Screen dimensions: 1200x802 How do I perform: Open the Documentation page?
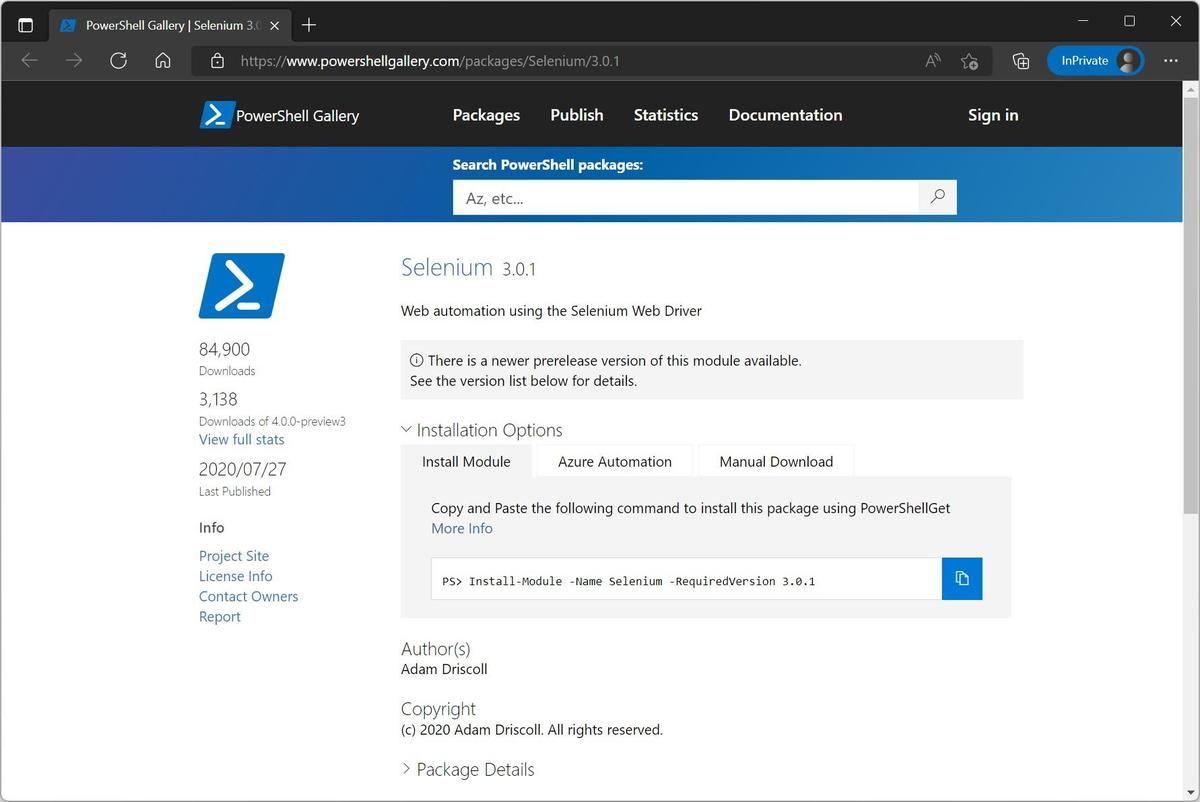tap(785, 115)
